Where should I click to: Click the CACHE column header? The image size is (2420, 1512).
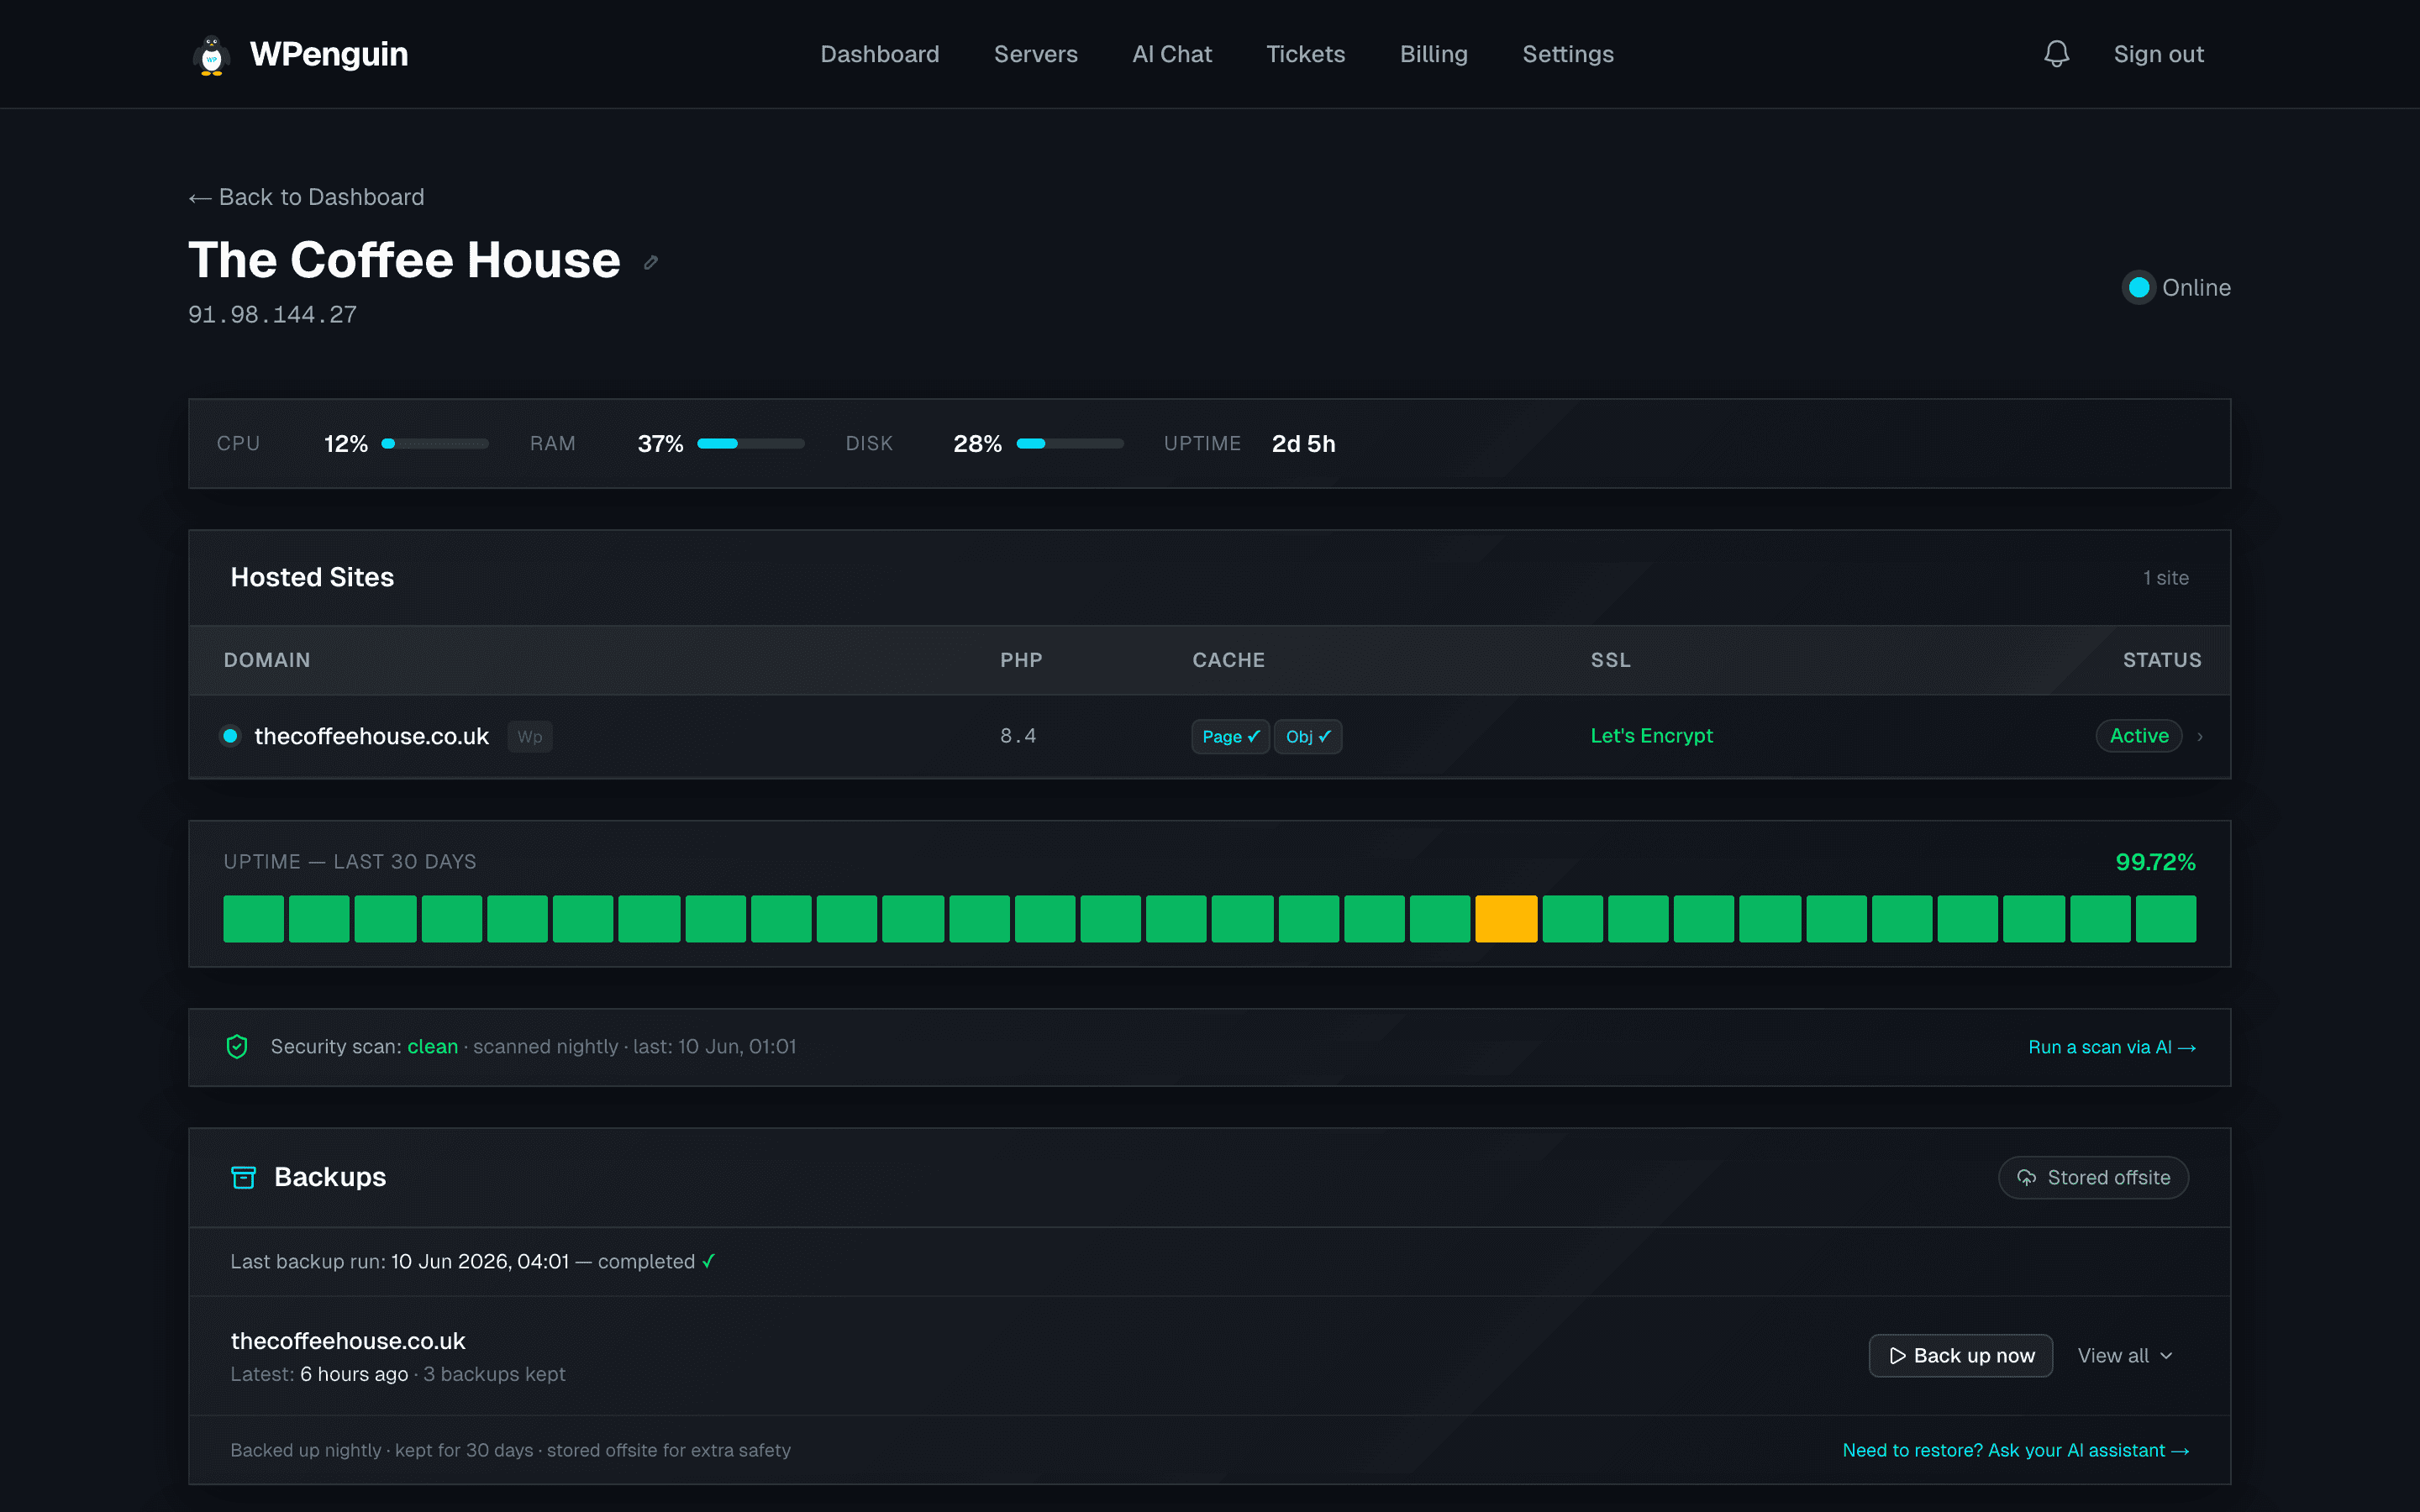pyautogui.click(x=1228, y=660)
